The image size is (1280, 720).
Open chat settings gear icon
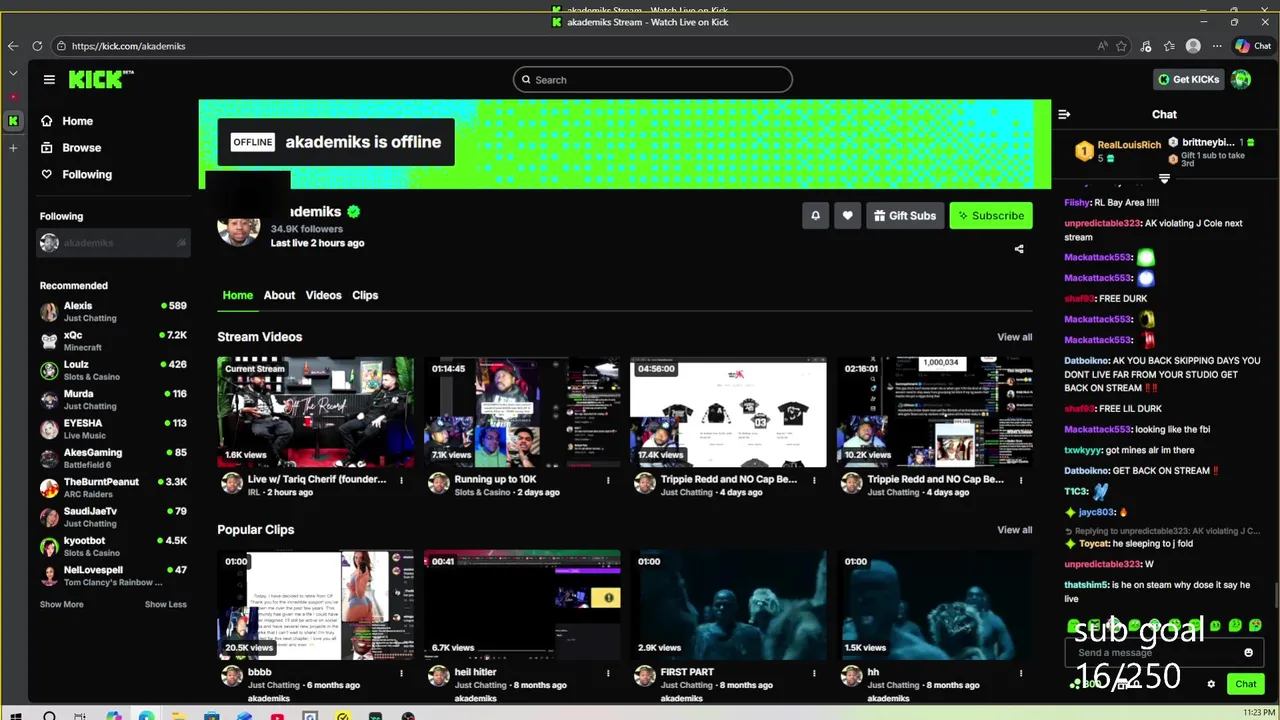1211,684
